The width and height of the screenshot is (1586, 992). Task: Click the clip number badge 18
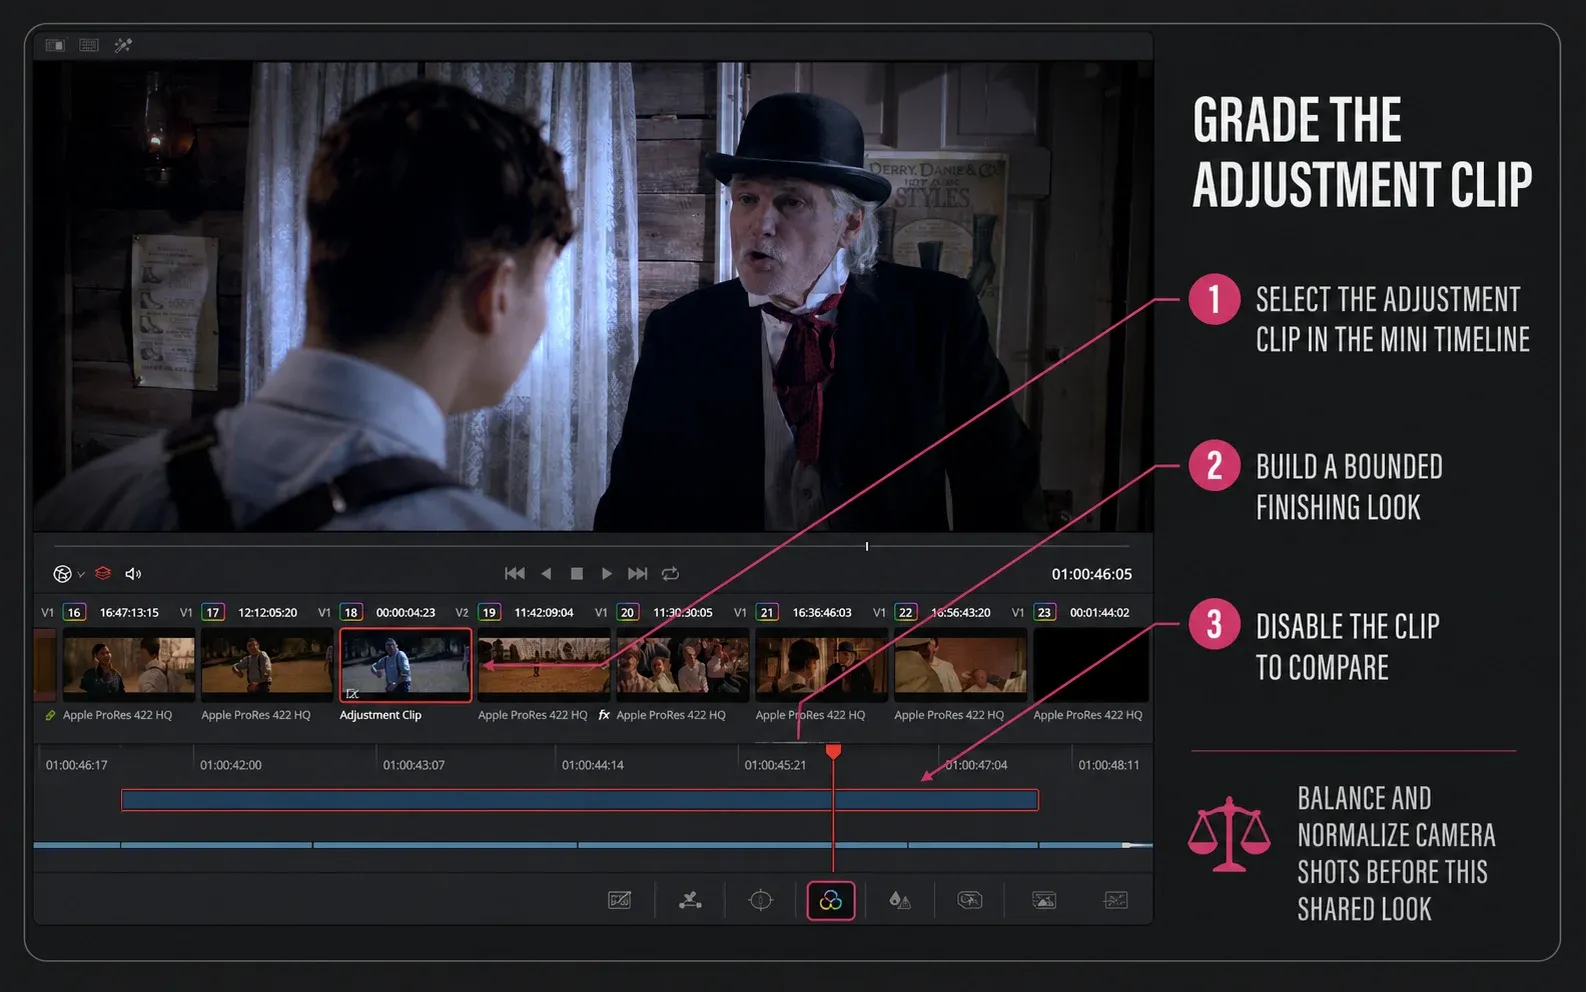pos(351,612)
